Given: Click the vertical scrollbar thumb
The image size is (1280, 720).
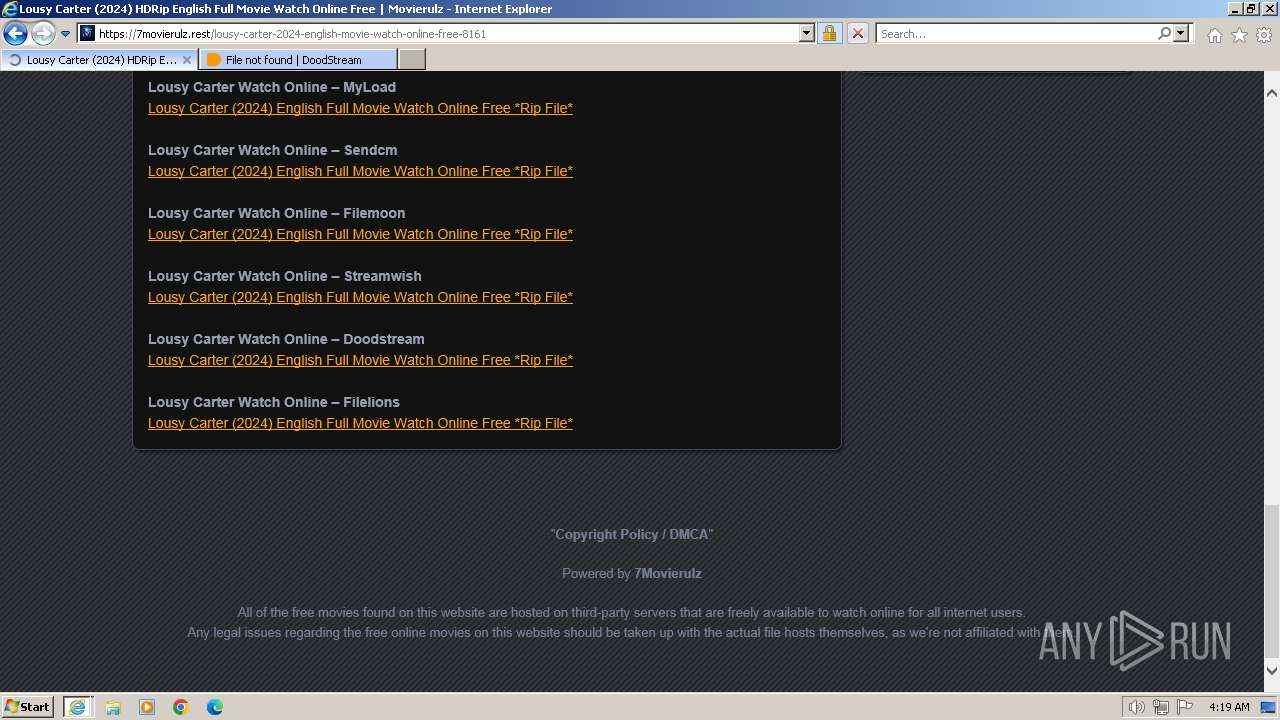Looking at the screenshot, I should click(x=1272, y=580).
